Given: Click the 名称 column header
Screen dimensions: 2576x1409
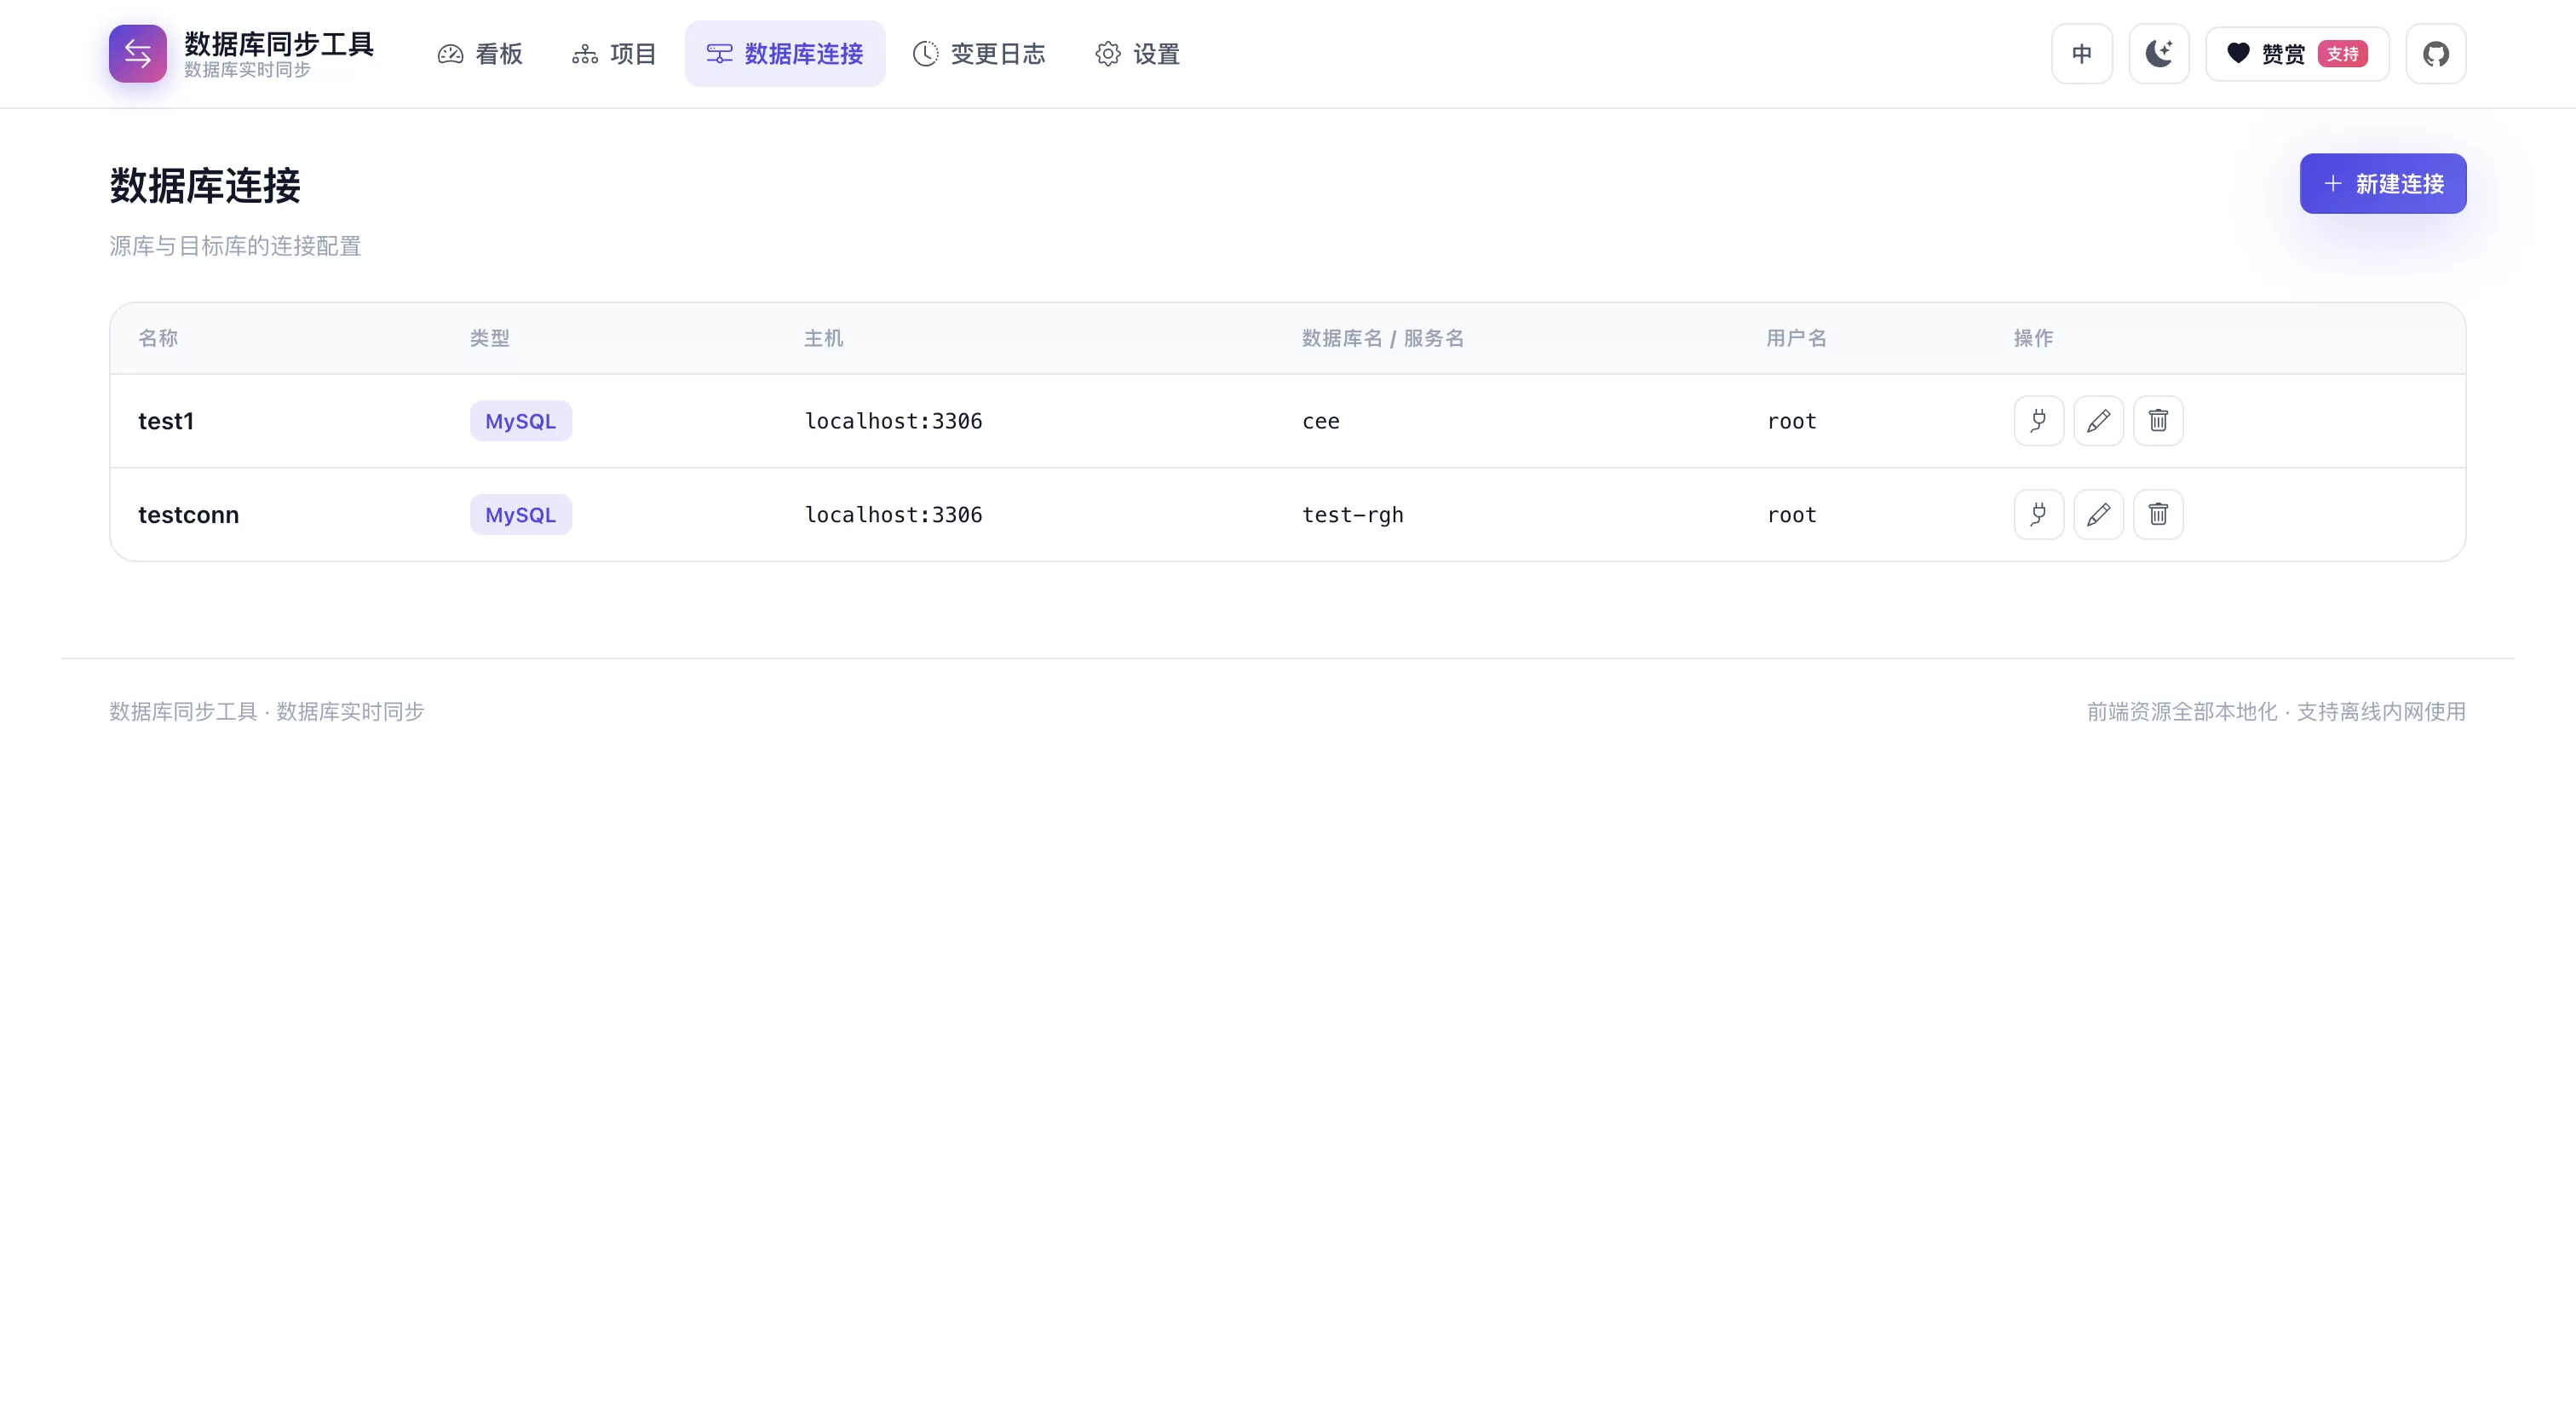Looking at the screenshot, I should (158, 338).
